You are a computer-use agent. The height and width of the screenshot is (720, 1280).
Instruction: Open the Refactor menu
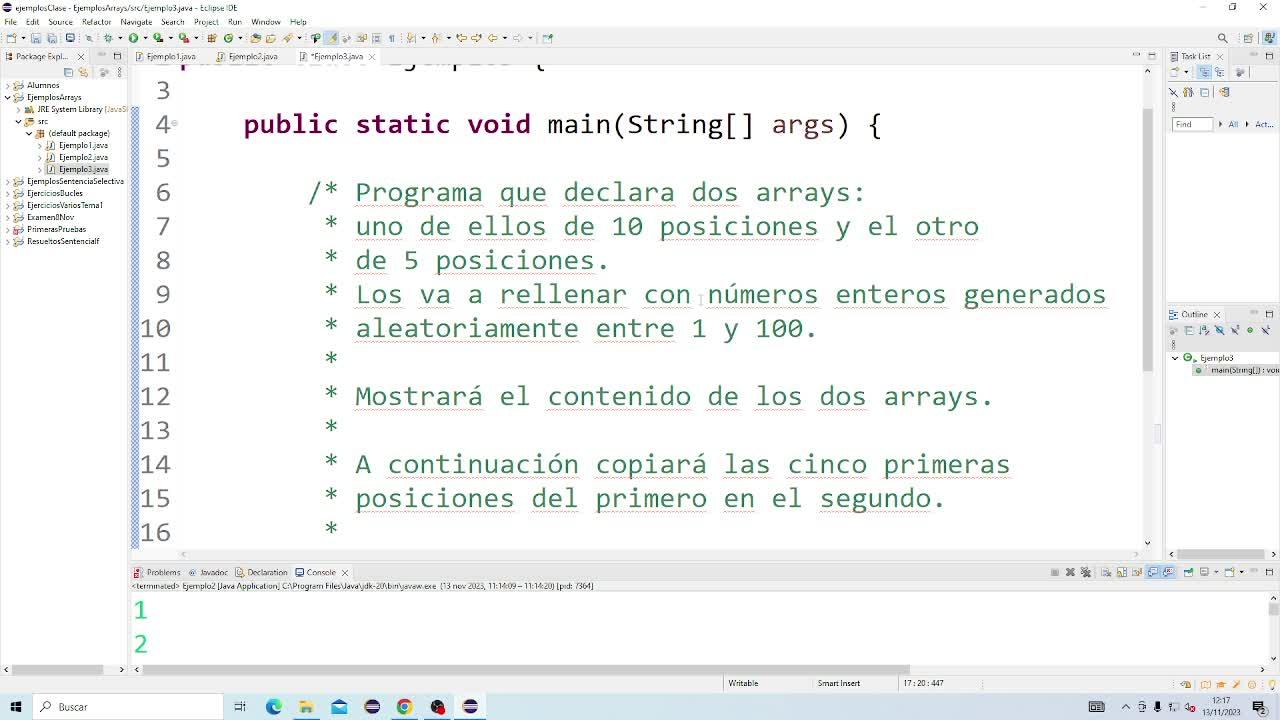[96, 21]
